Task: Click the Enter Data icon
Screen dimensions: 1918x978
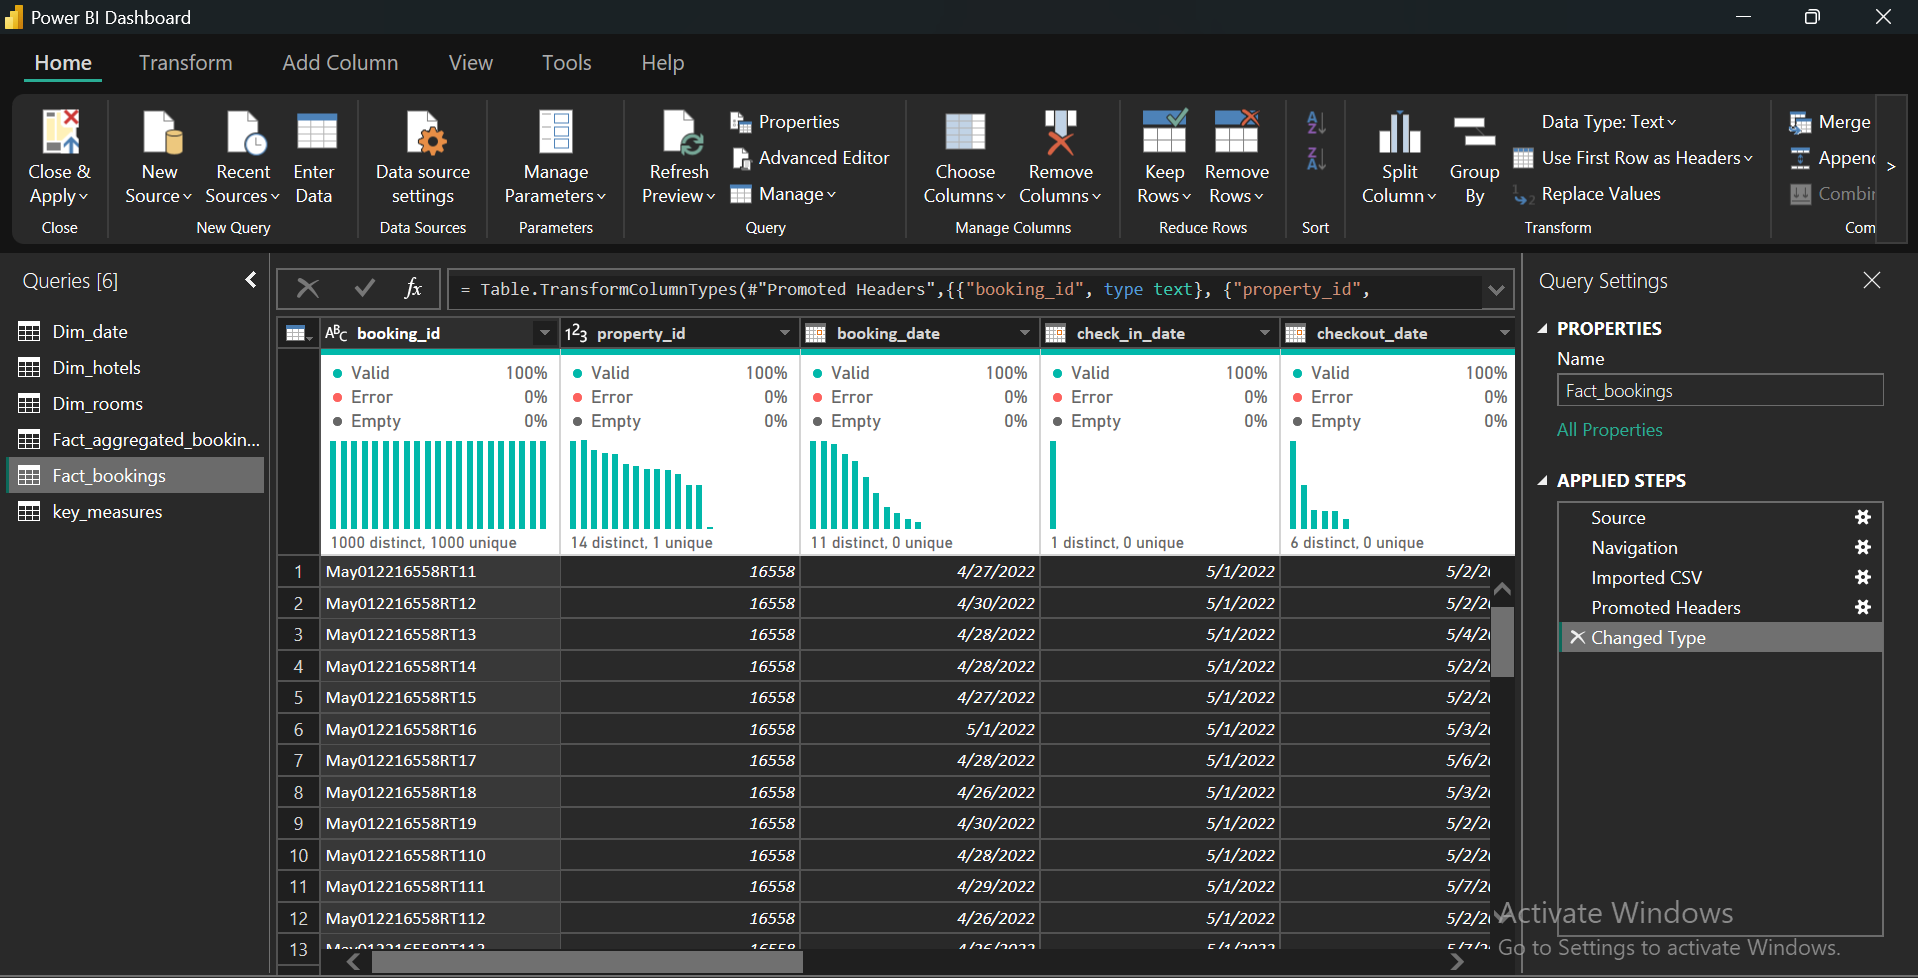Action: [x=316, y=132]
